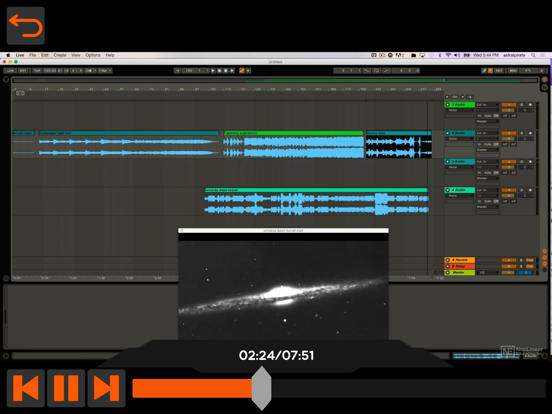Click the Apple menu icon
Viewport: 552px width, 414px height.
point(8,55)
